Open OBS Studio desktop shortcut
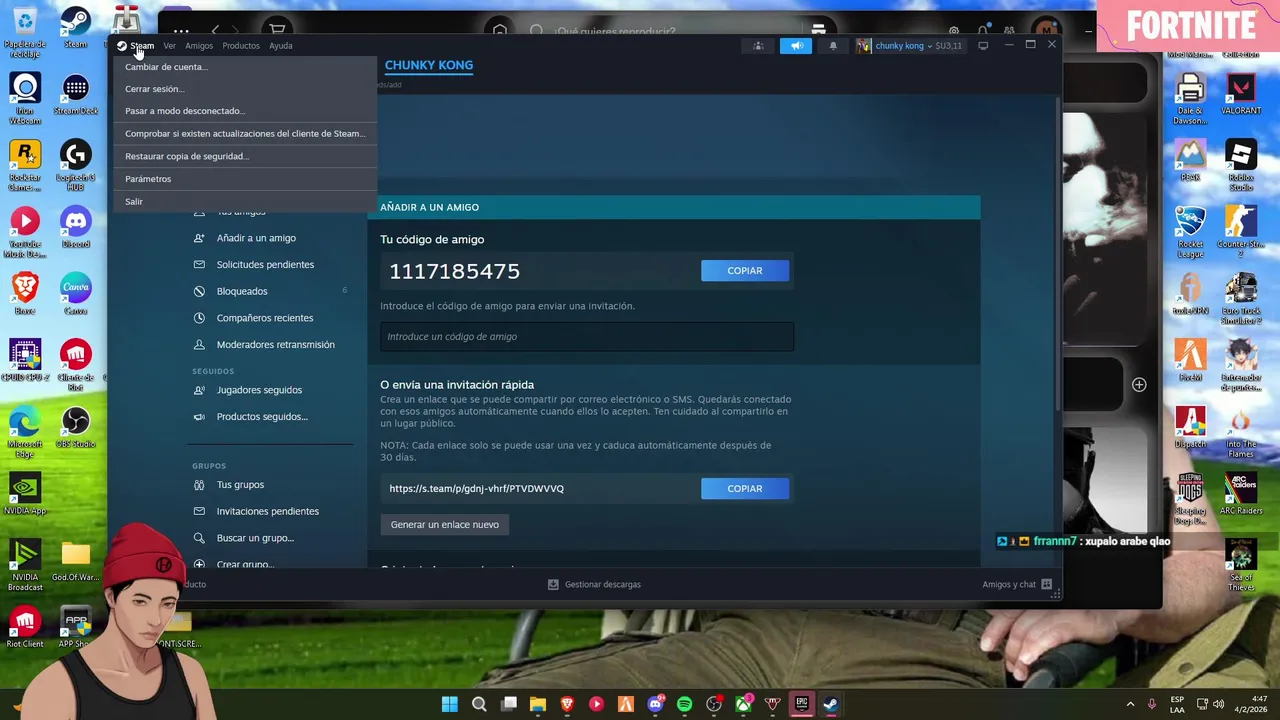1280x720 pixels. click(x=76, y=427)
